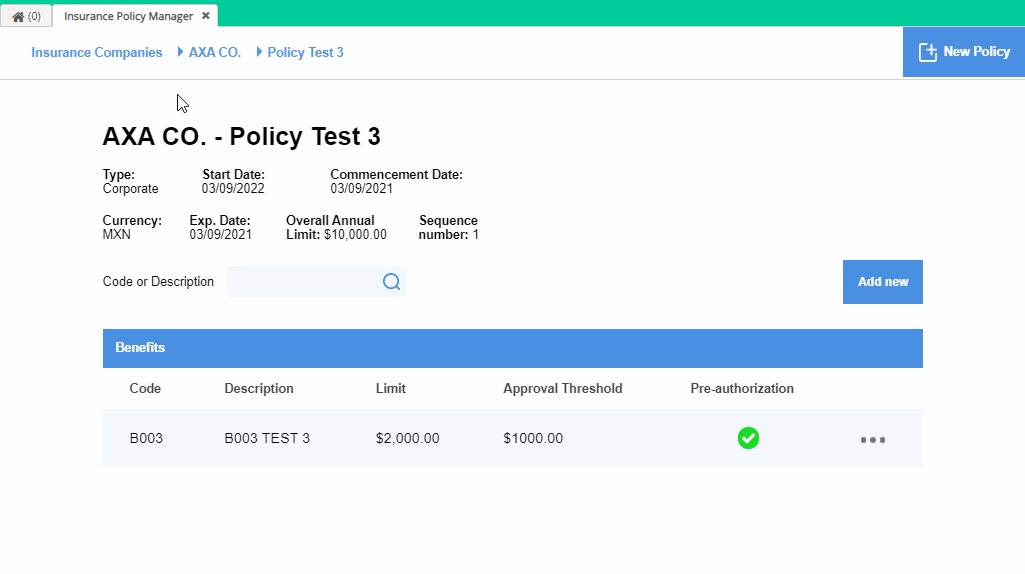Click the Benefits table header bar
The width and height of the screenshot is (1025, 574).
coord(512,348)
